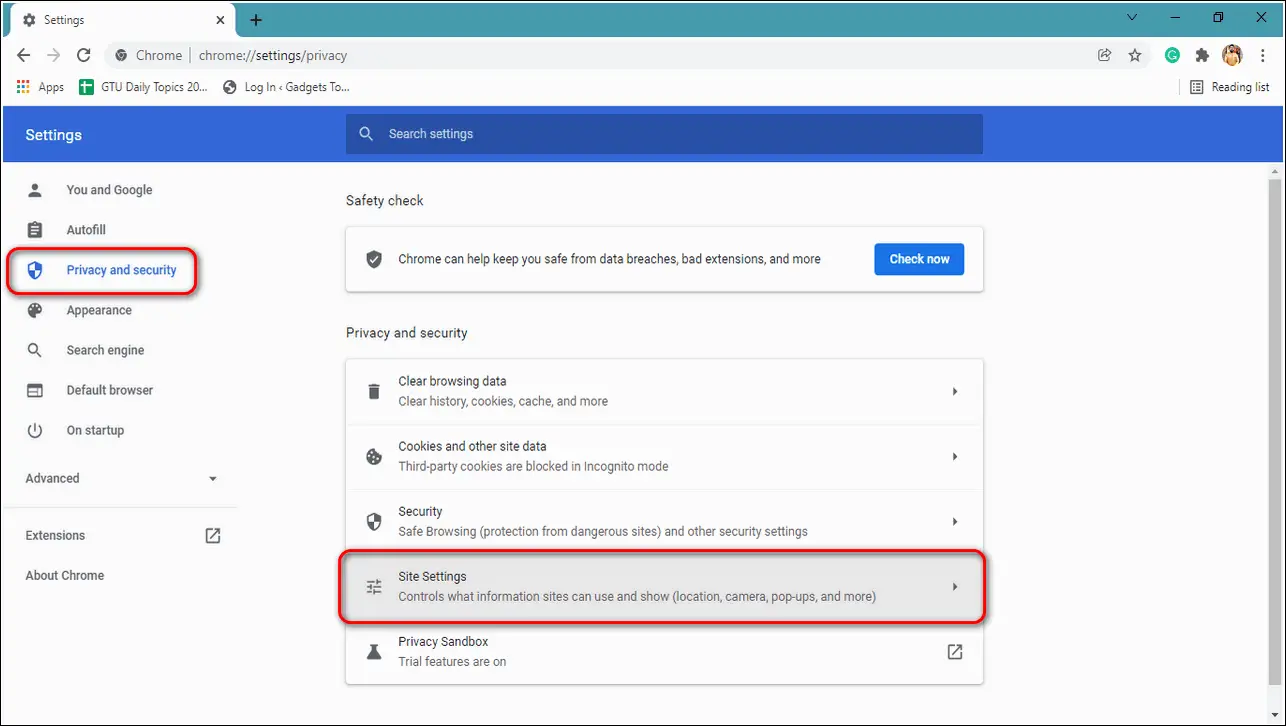Go back with the back arrow

[x=24, y=56]
